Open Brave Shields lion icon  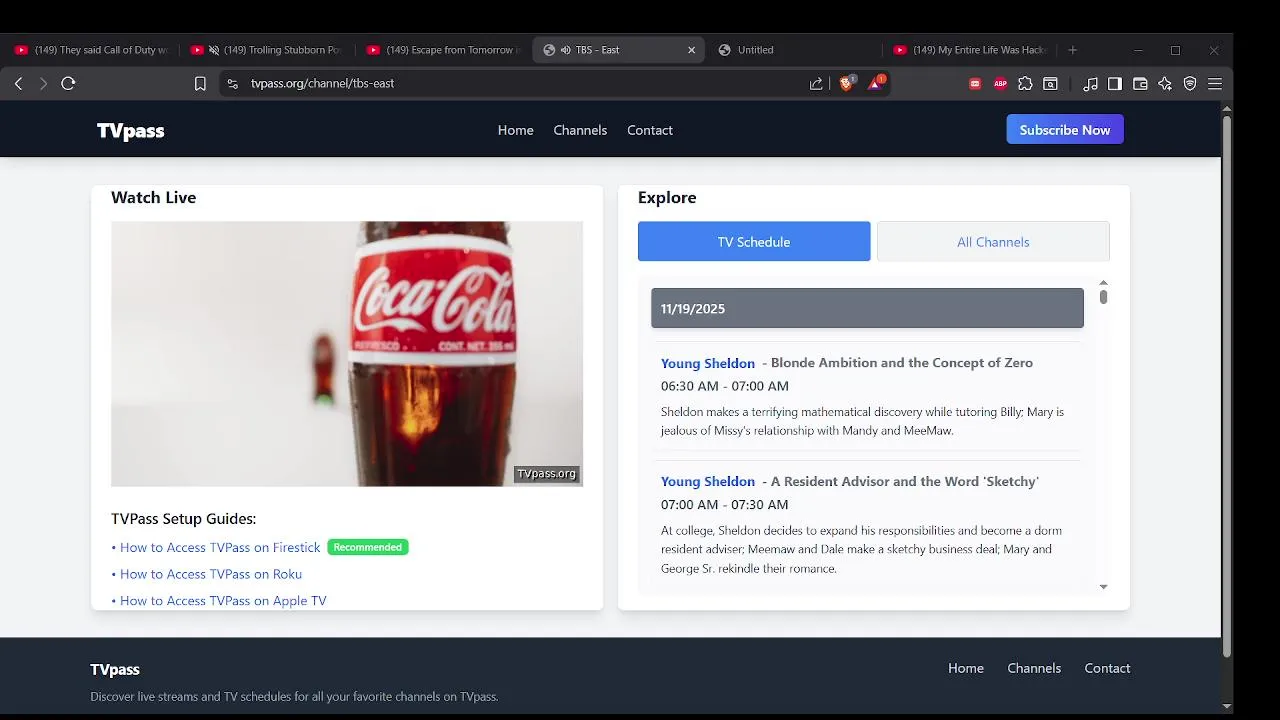coord(846,84)
